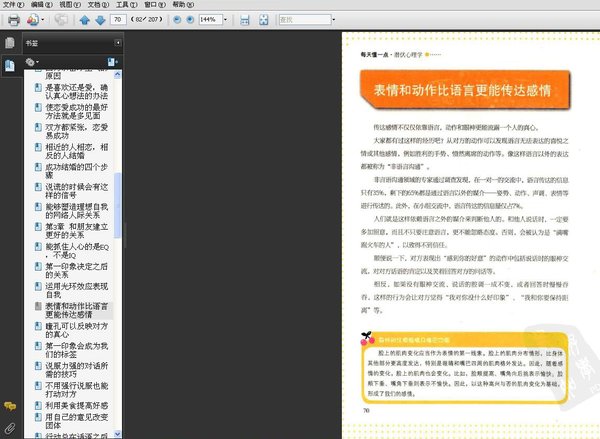Click the zoom in plus button

pos(190,20)
